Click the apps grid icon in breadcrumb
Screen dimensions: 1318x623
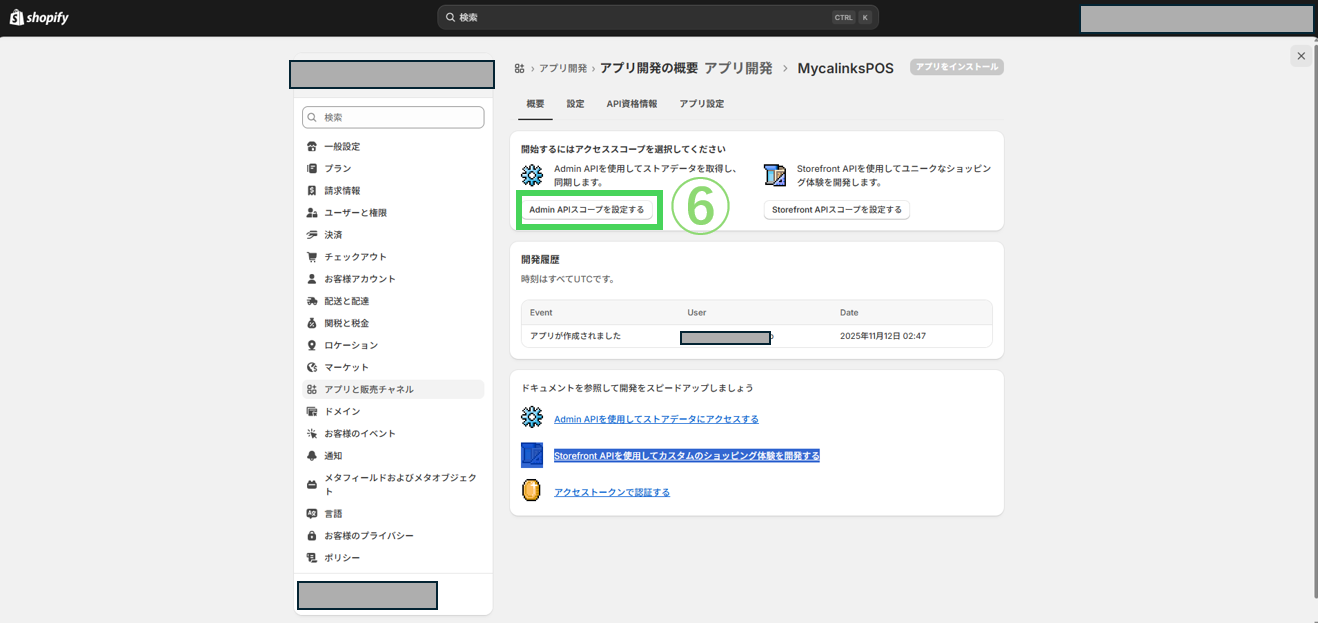tap(520, 68)
